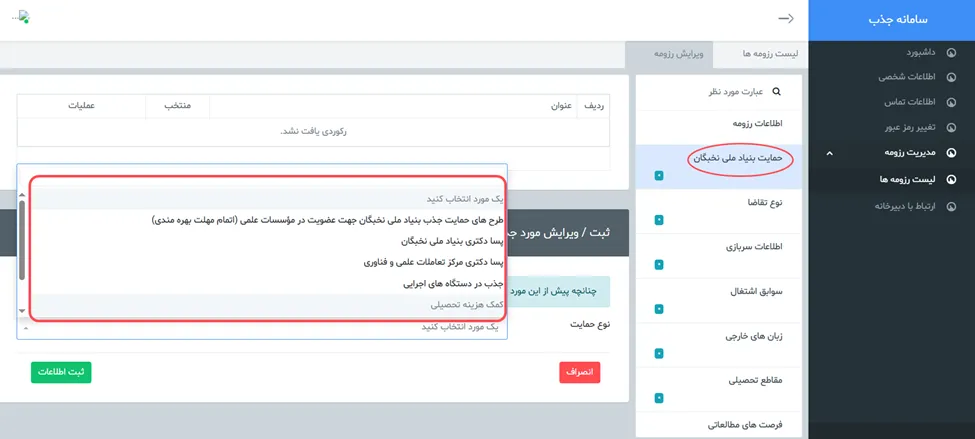Click the arrow icon in the top header
This screenshot has width=975, height=439.
point(786,18)
